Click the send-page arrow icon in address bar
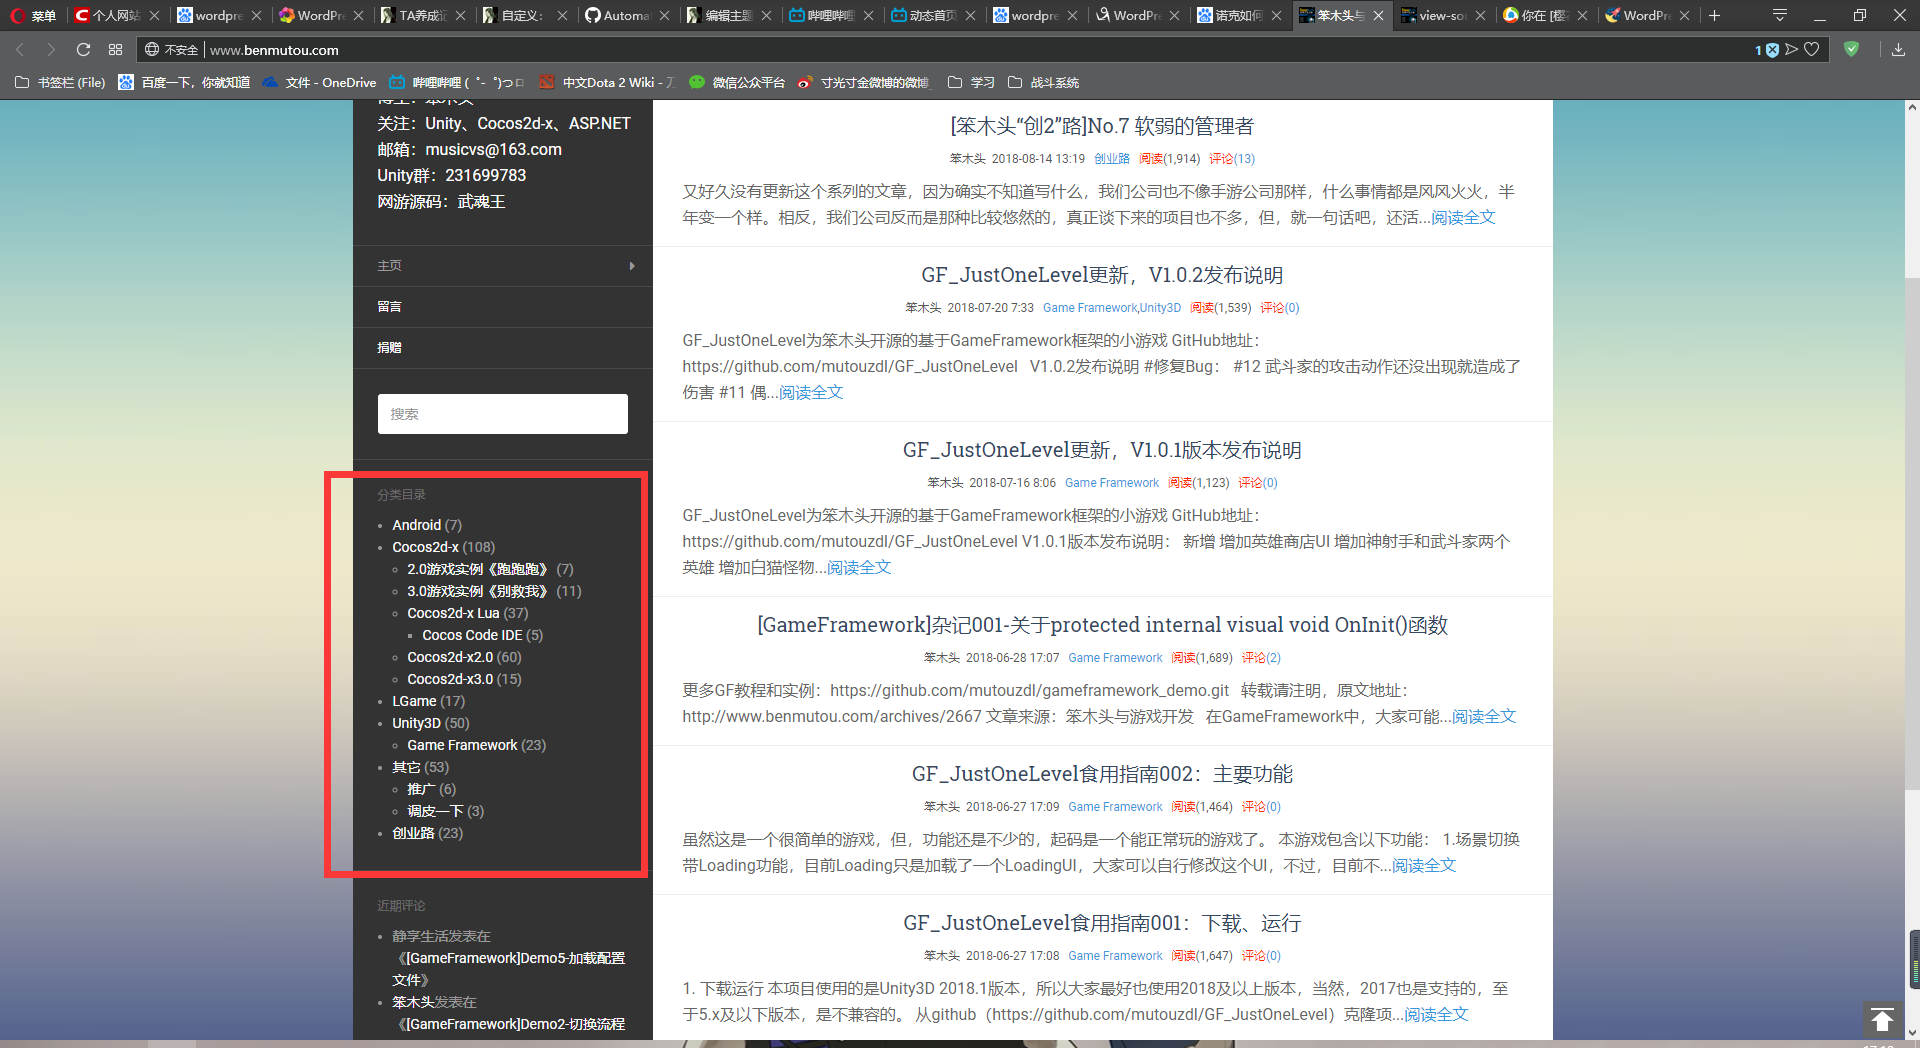Screen dimensions: 1920x1048 tap(1791, 50)
